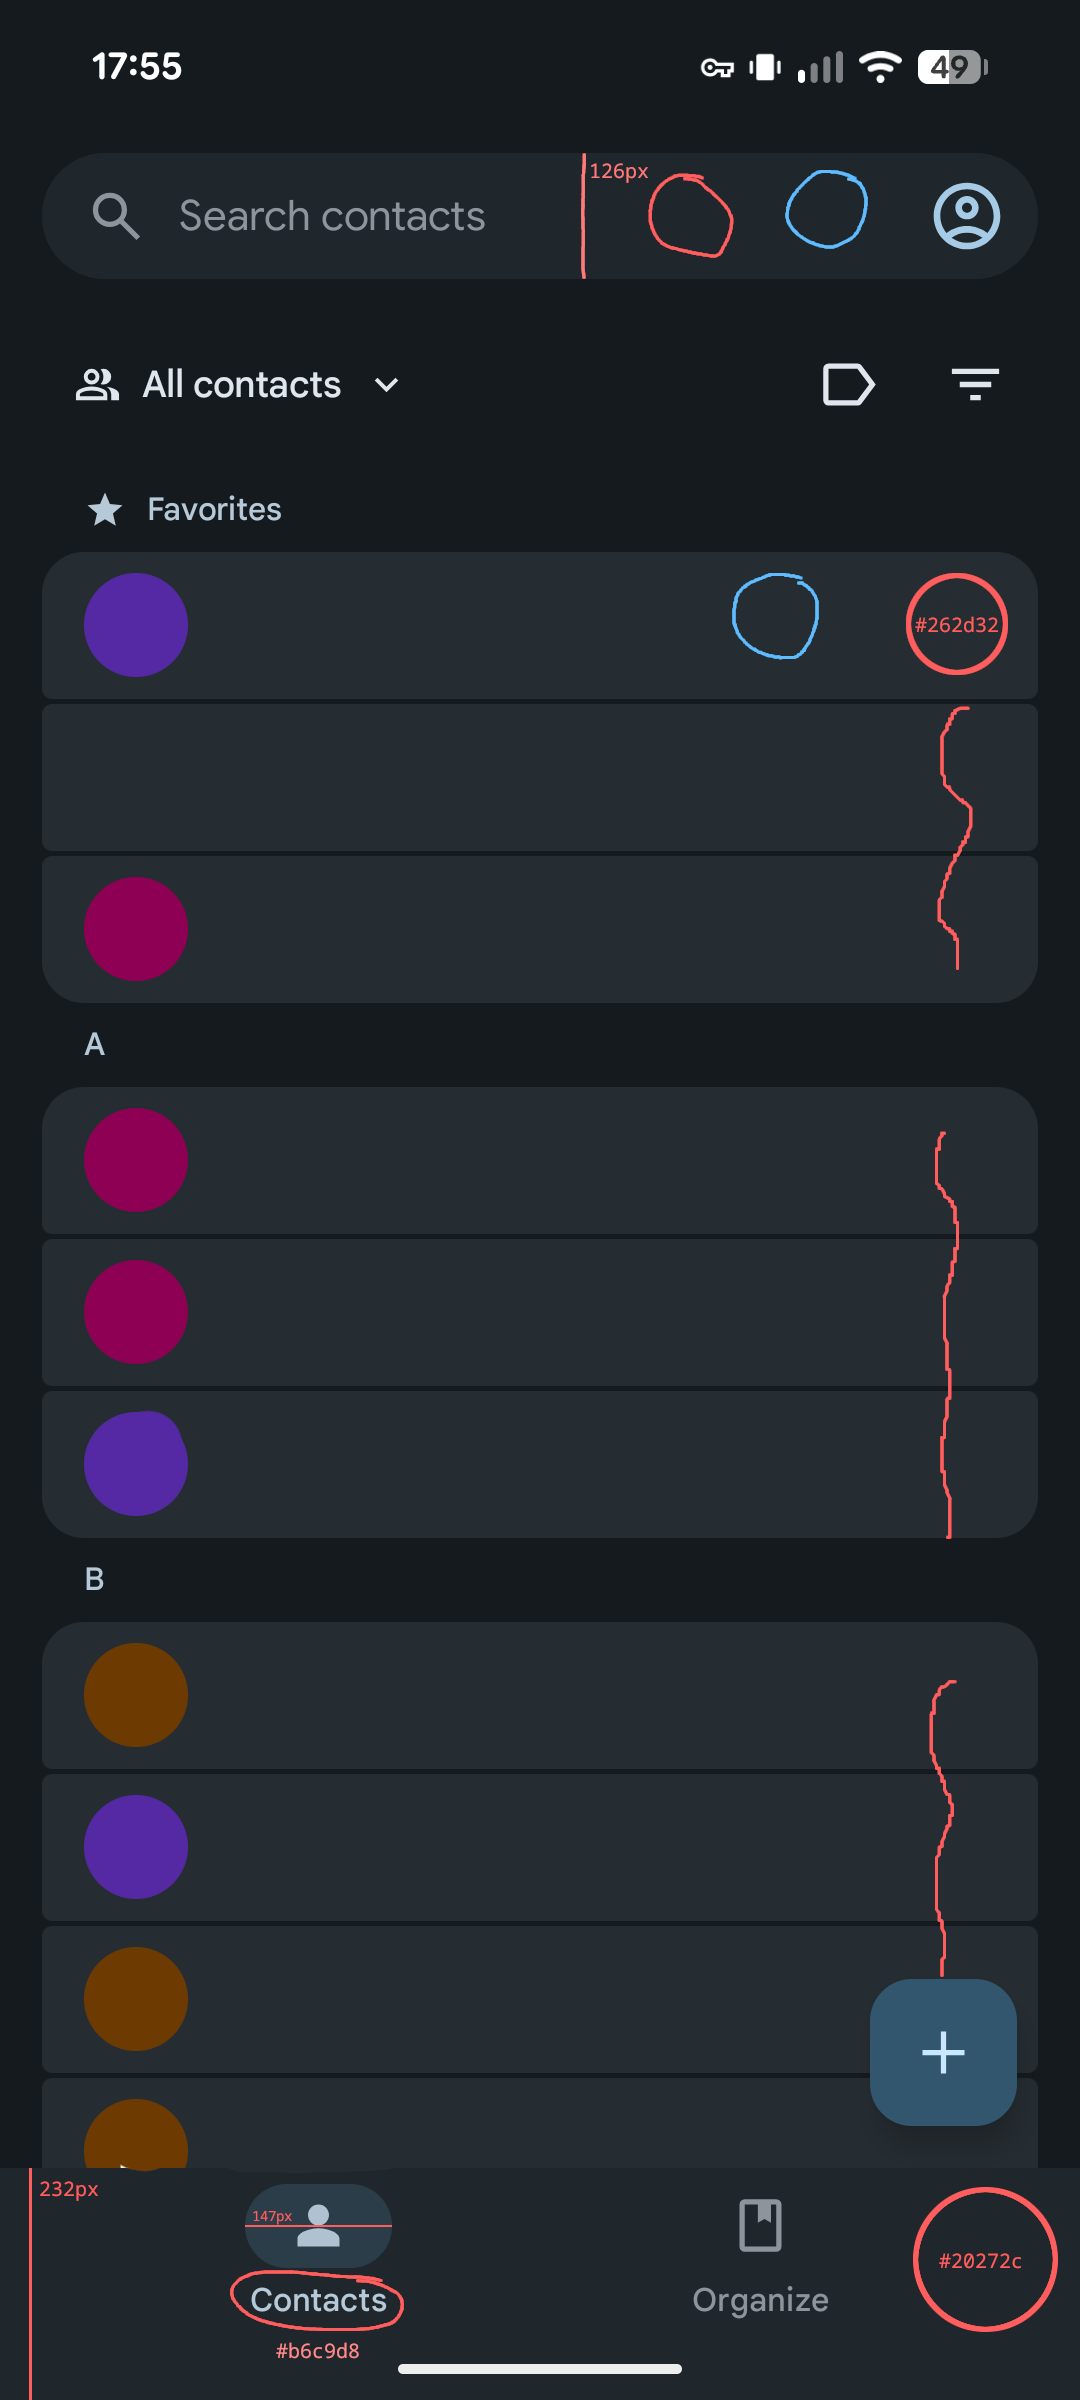Screen dimensions: 1080x2400
Task: Focus the Search contacts field
Action: [332, 216]
